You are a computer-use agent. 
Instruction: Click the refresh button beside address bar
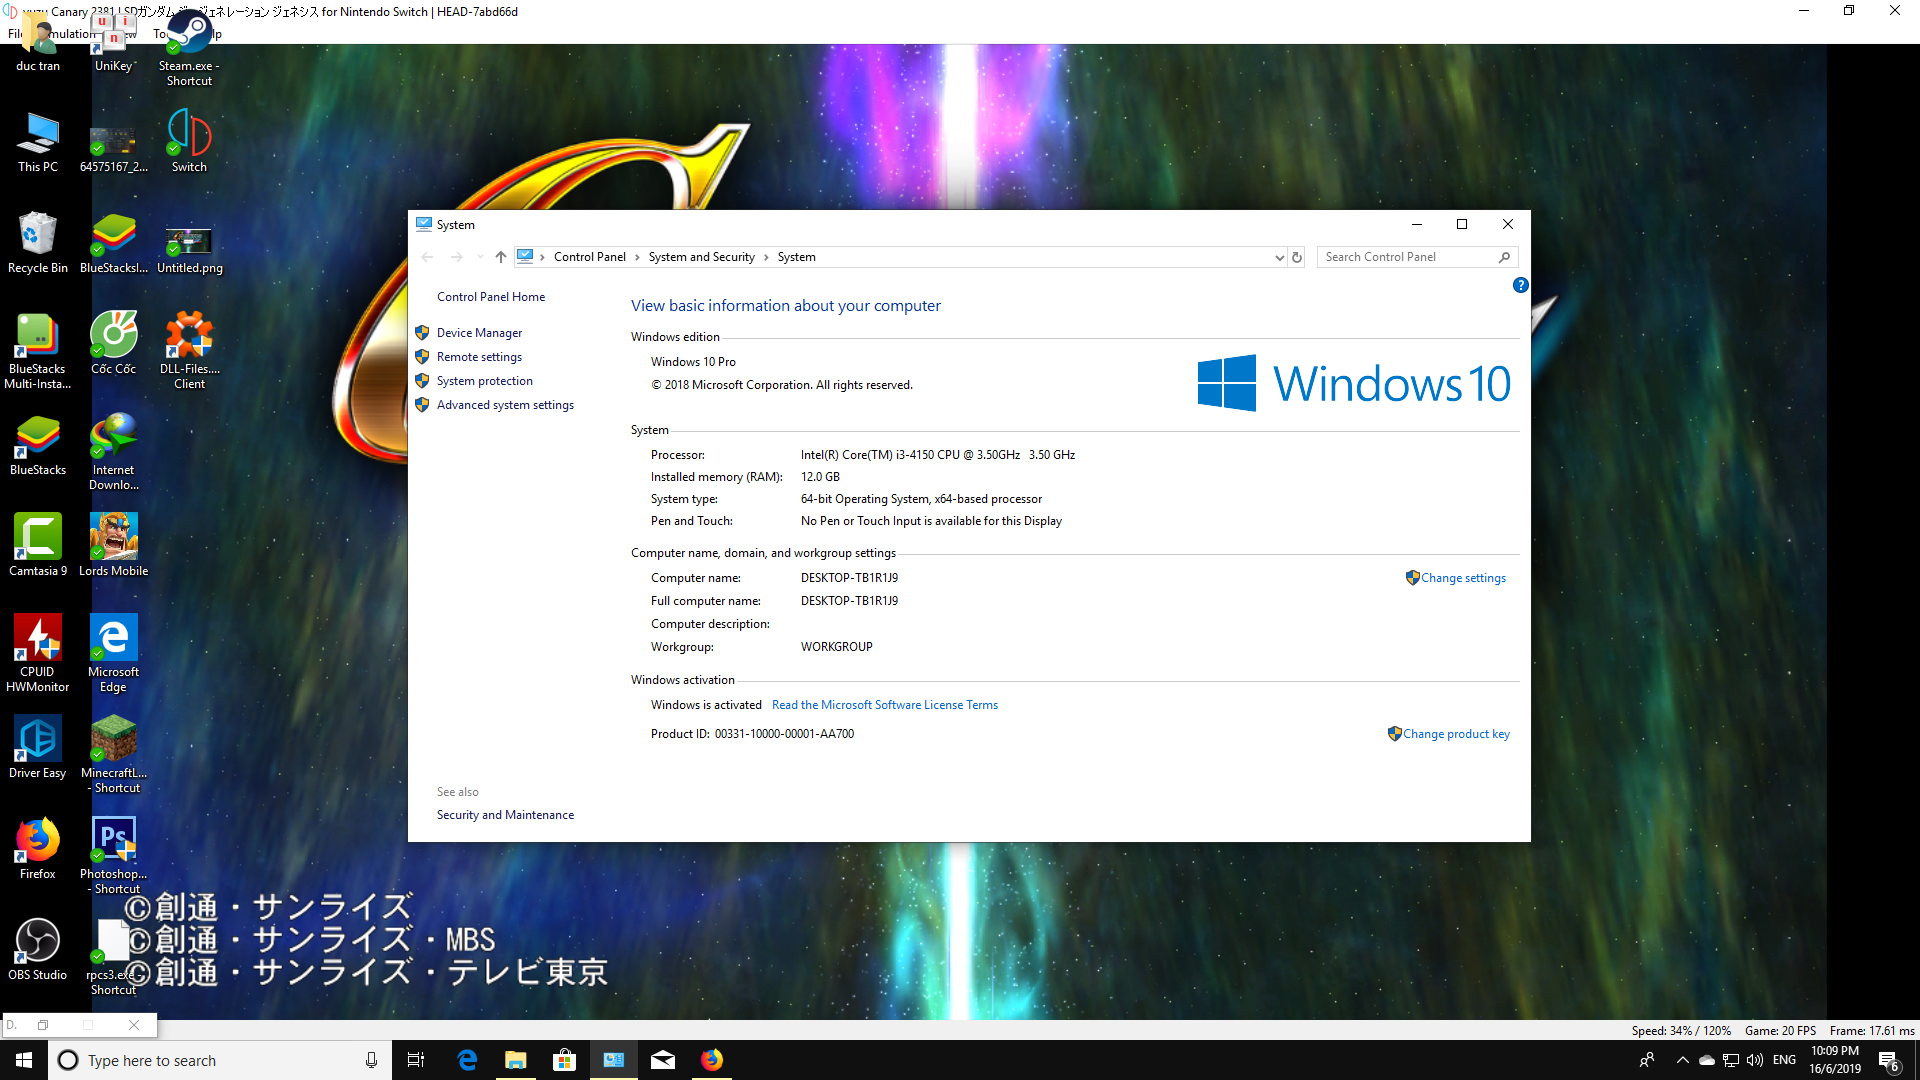click(x=1297, y=257)
